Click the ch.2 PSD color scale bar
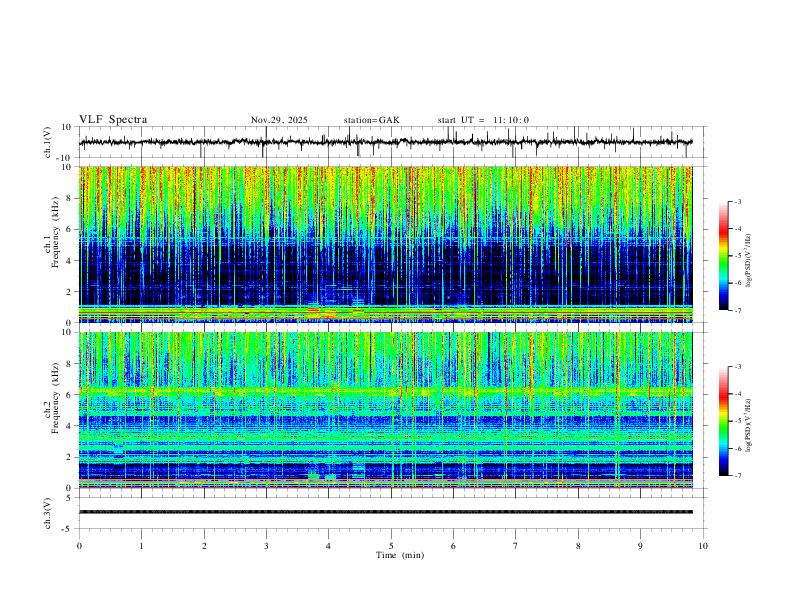792x612 pixels. pyautogui.click(x=723, y=421)
